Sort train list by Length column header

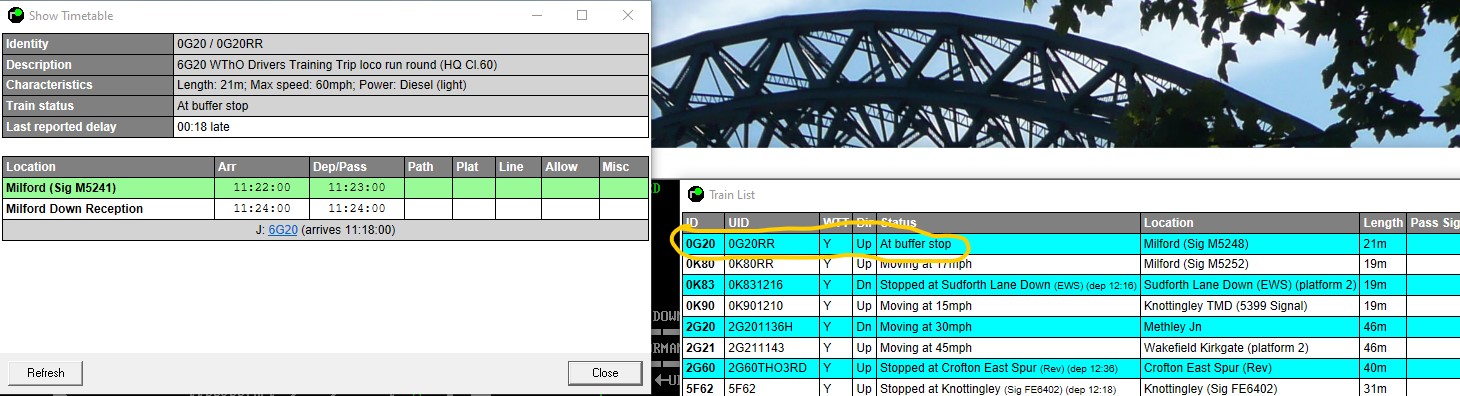click(x=1383, y=223)
